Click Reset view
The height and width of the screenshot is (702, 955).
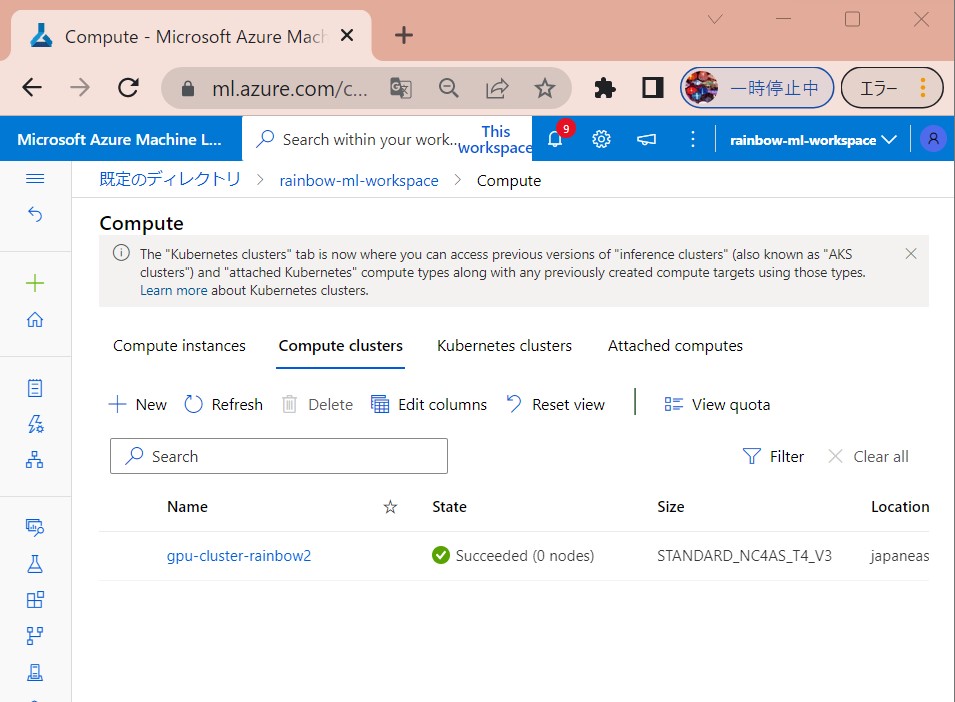[x=555, y=404]
